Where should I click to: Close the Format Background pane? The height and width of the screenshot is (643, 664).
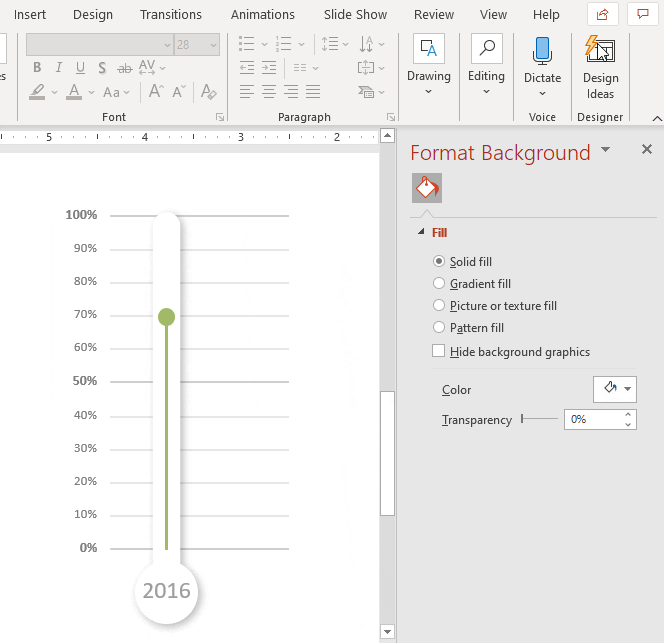tap(647, 149)
